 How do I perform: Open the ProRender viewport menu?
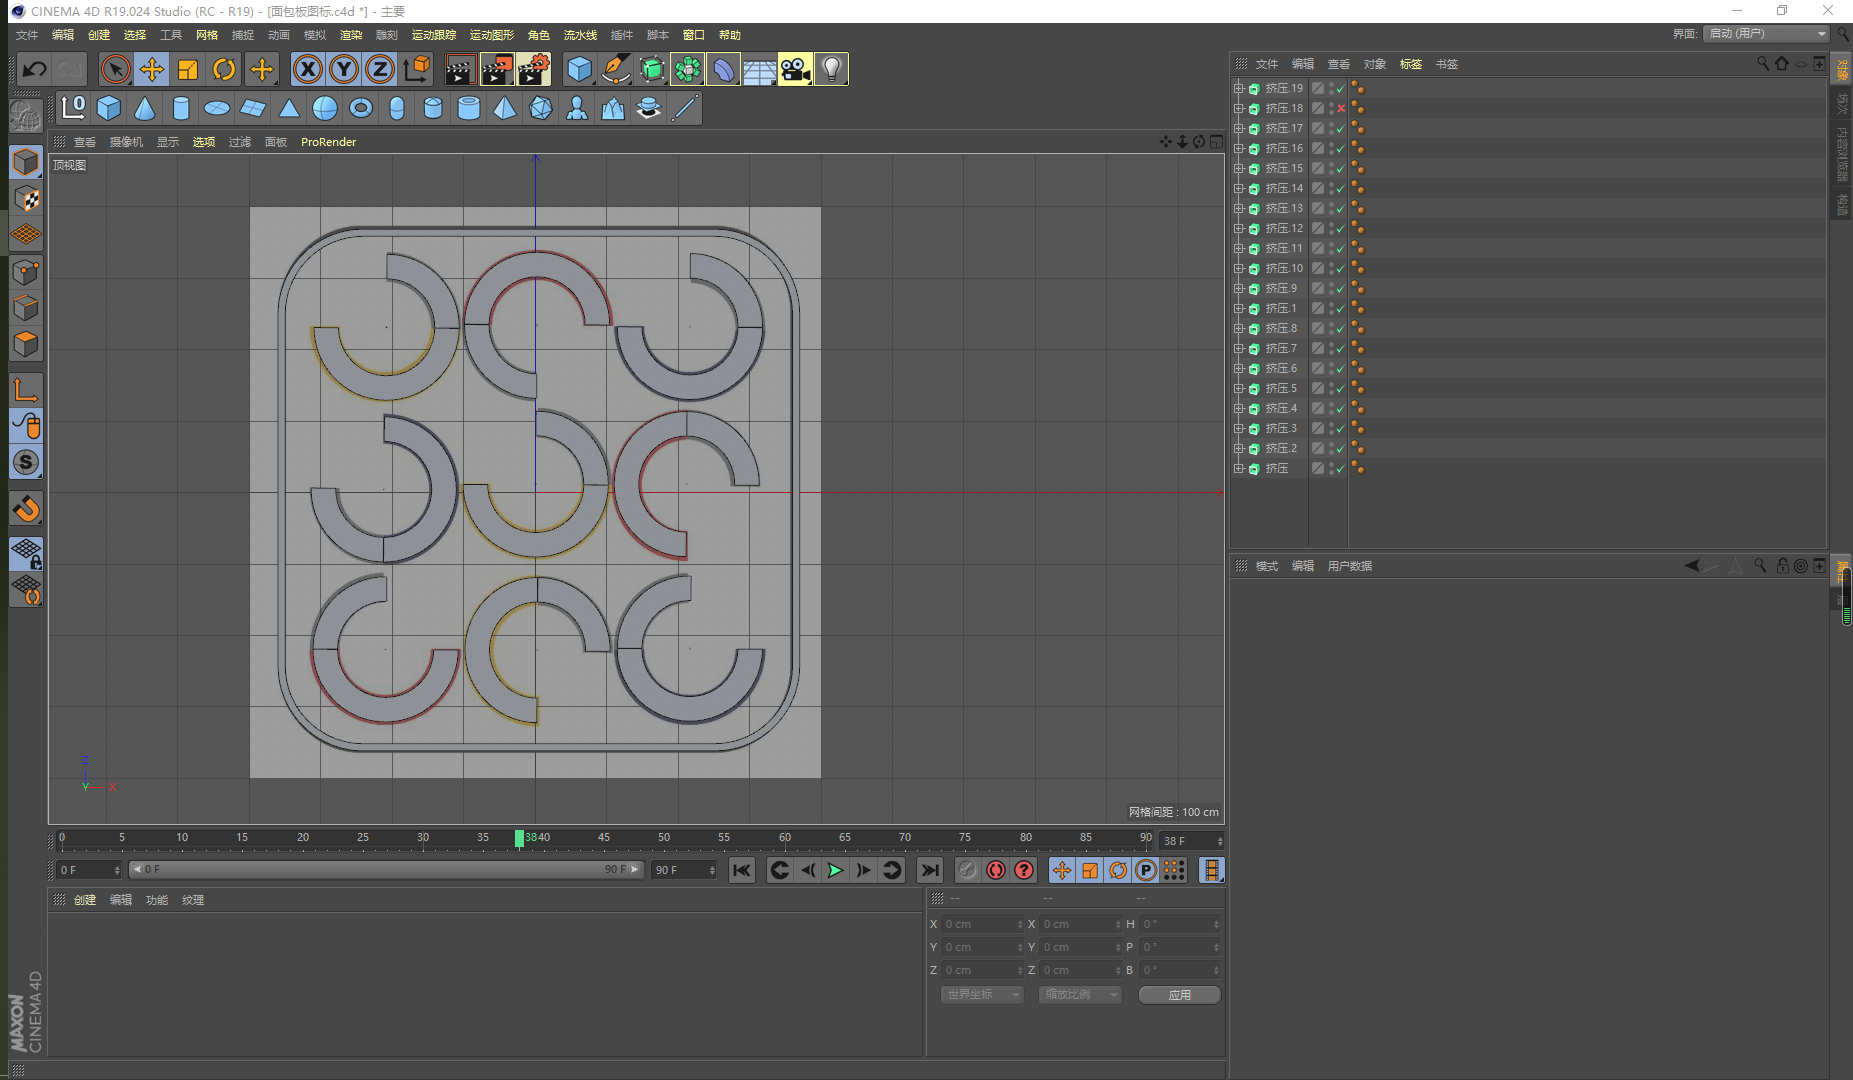(x=328, y=142)
